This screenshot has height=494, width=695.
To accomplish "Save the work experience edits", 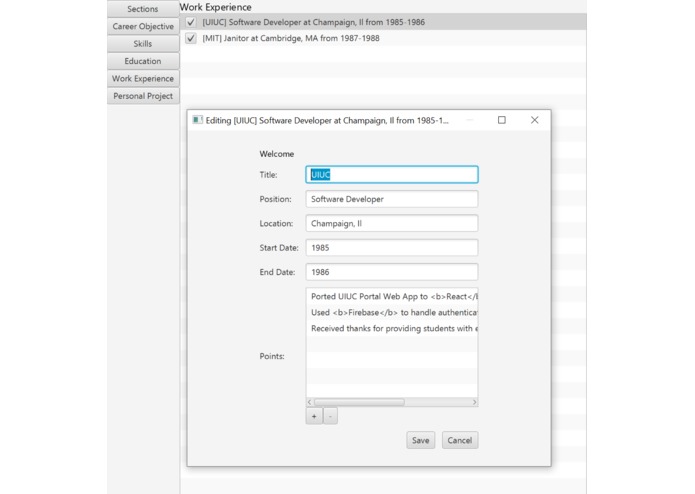I will point(420,440).
